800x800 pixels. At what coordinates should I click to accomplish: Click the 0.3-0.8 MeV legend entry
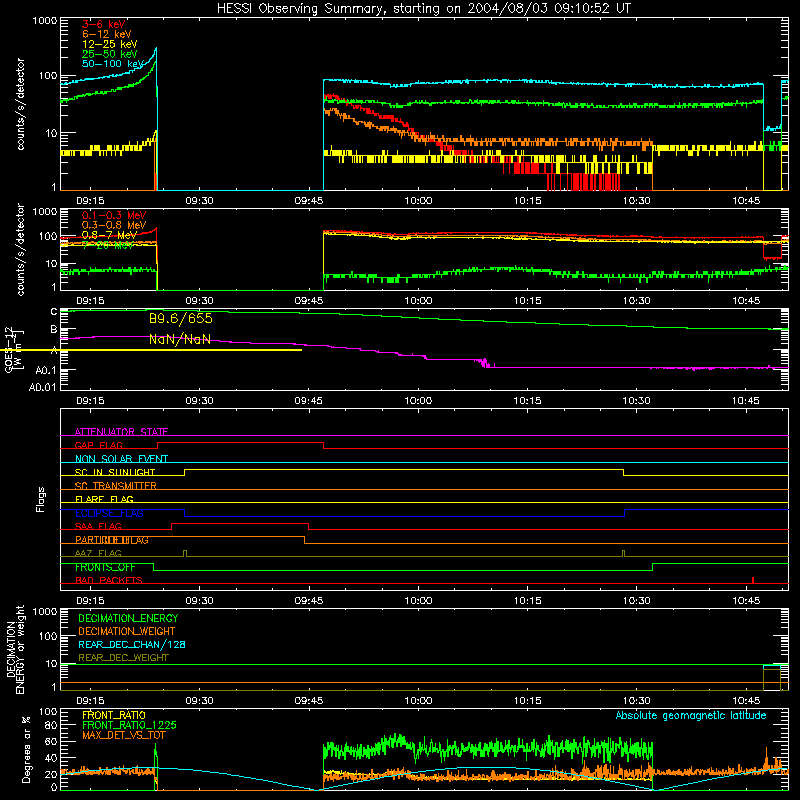114,225
